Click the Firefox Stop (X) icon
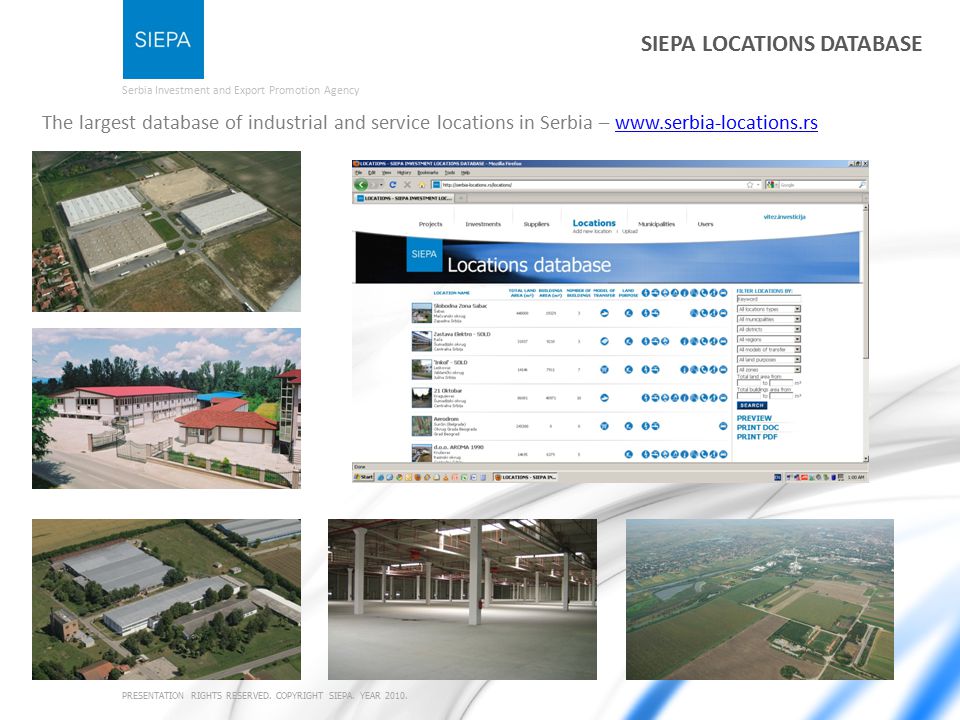 pos(407,184)
